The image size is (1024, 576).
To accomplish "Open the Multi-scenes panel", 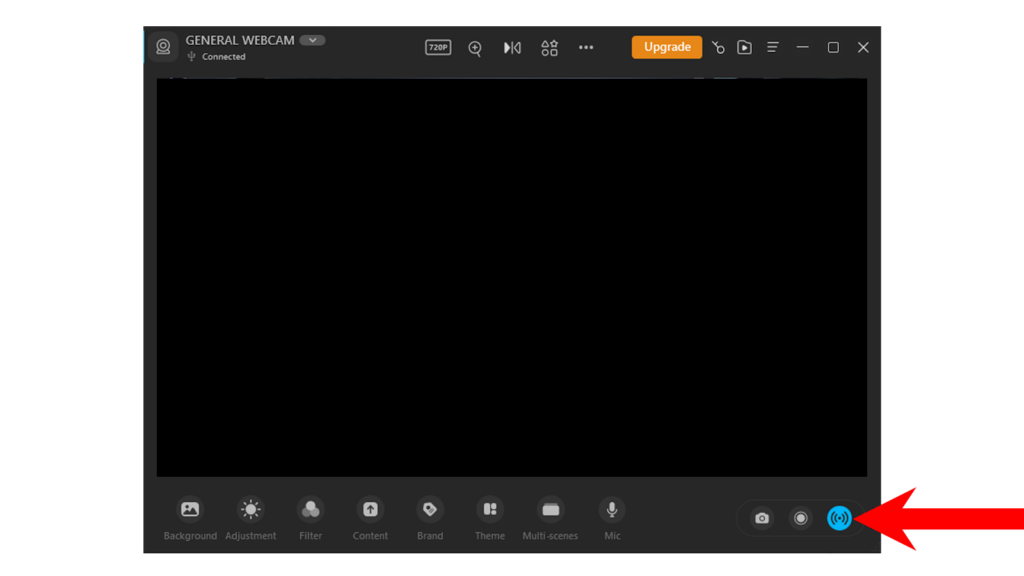I will click(x=550, y=519).
